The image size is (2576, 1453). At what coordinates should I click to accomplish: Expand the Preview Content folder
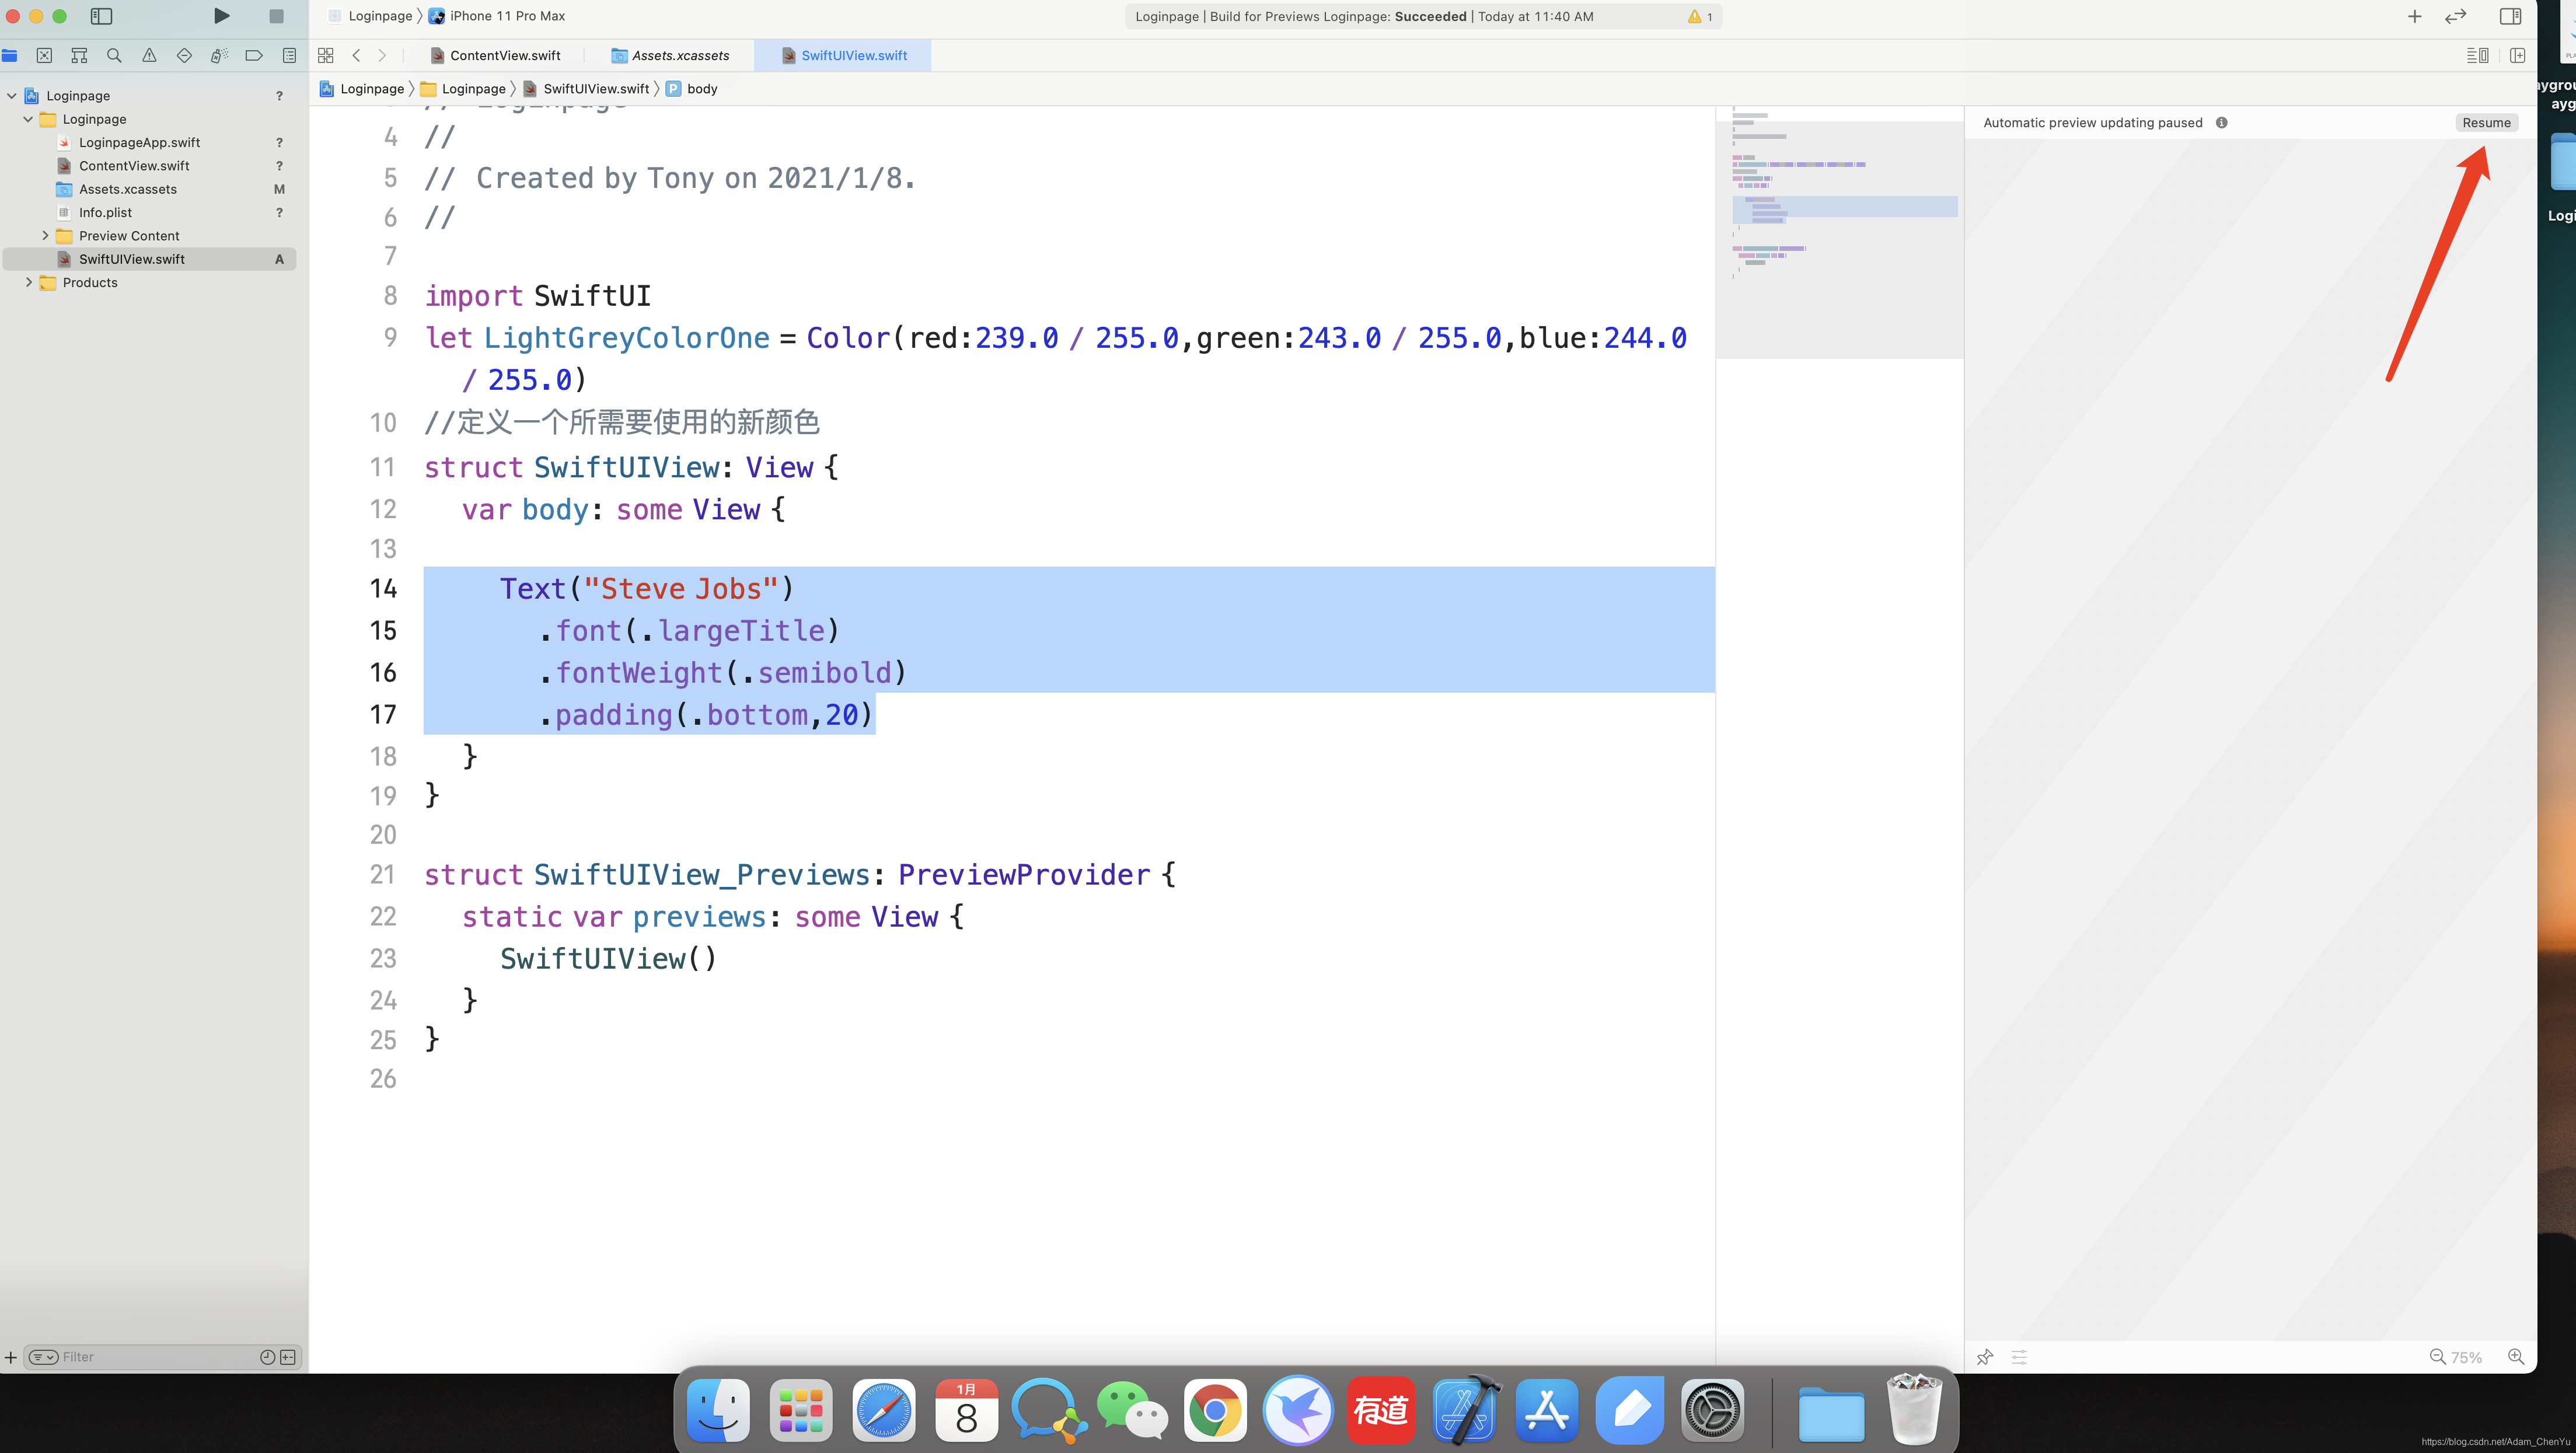(x=45, y=236)
